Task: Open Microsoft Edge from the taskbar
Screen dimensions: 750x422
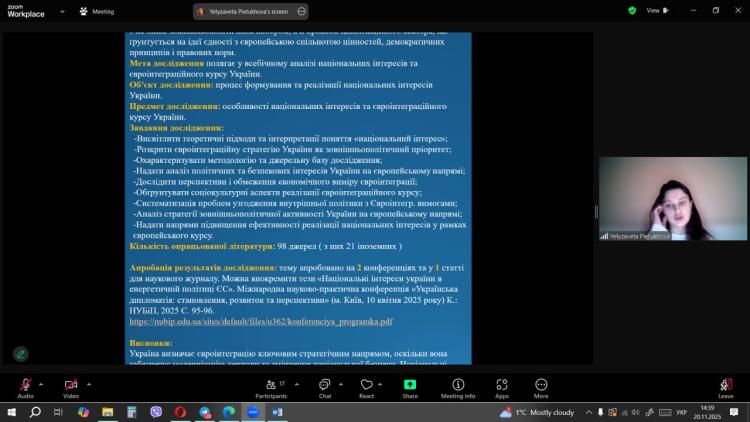Action: coord(229,412)
